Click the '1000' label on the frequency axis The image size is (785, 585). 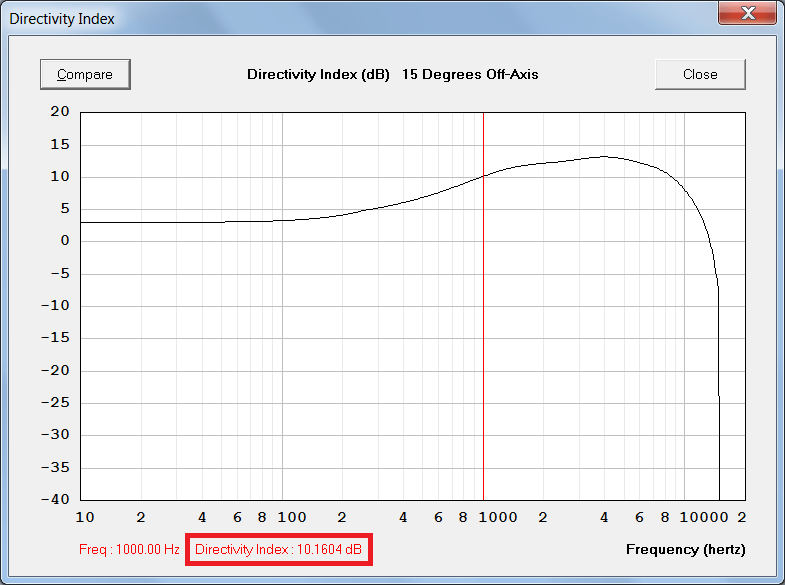point(498,517)
